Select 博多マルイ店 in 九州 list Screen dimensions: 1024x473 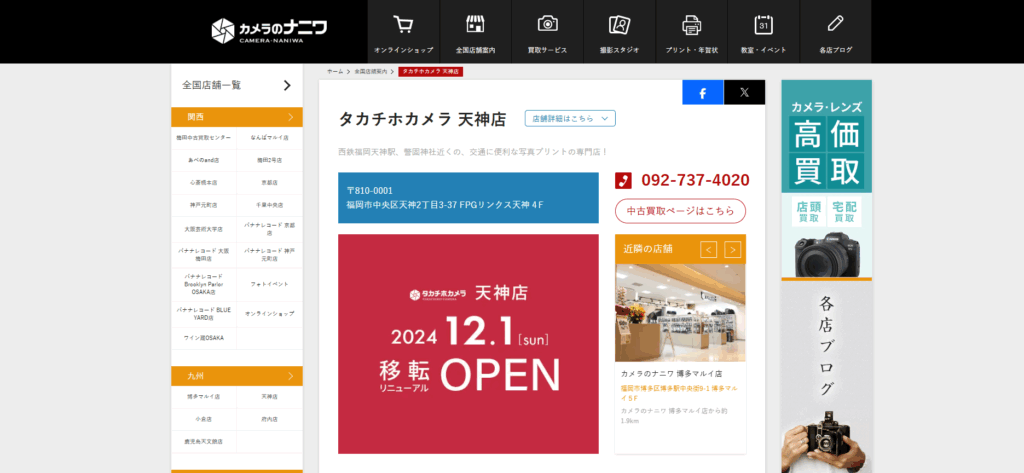pyautogui.click(x=204, y=397)
